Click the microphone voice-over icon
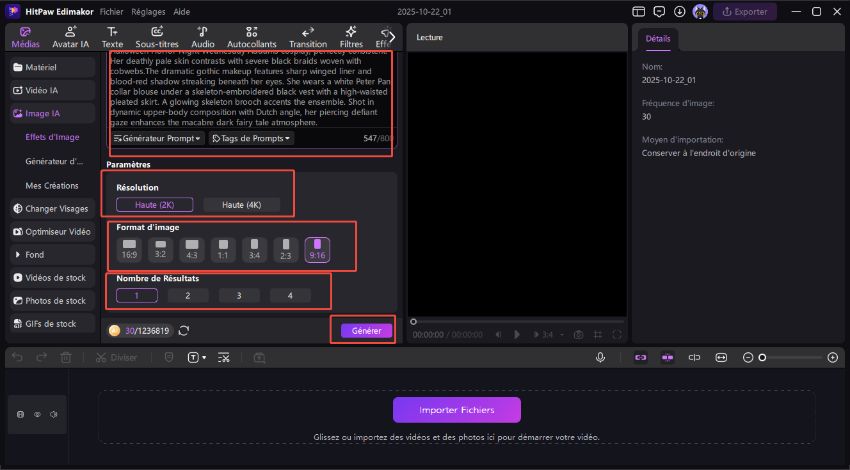Viewport: 850px width, 470px height. (600, 357)
